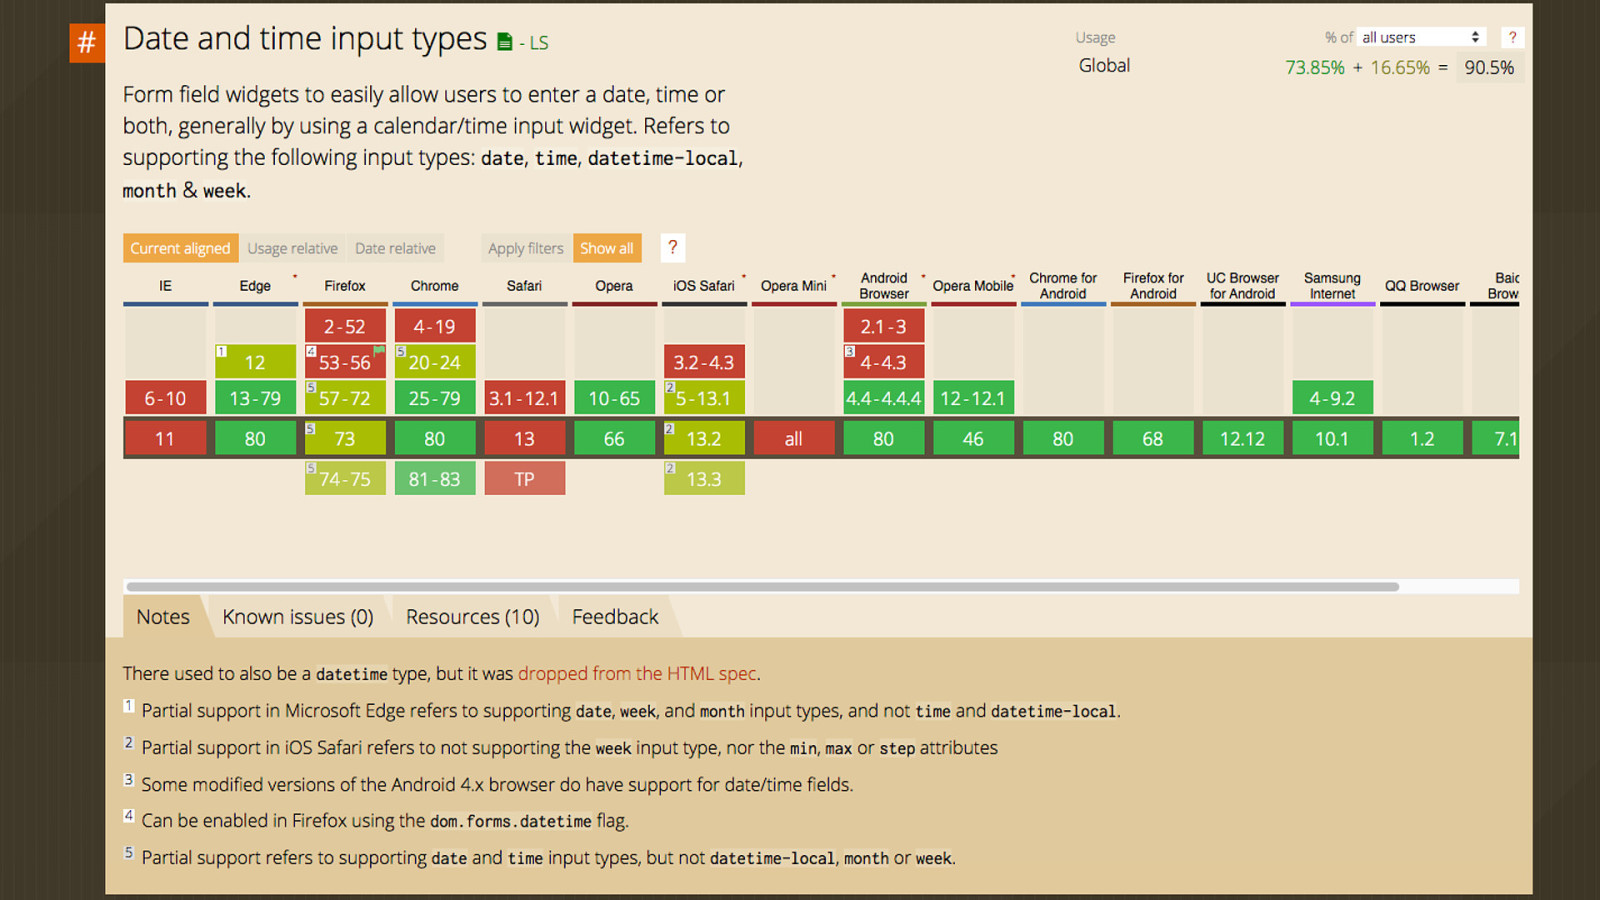This screenshot has height=900, width=1600.
Task: Select Firefox 57-72 version cell
Action: [x=345, y=398]
